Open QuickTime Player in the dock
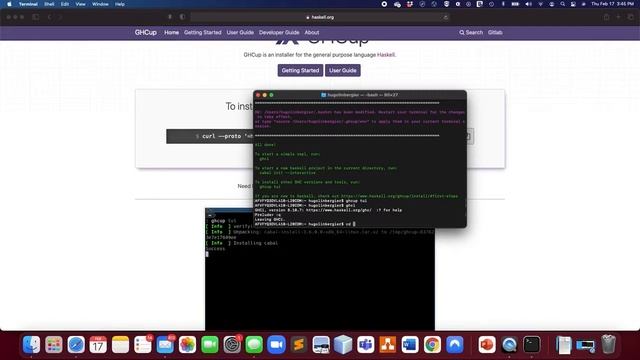 509,345
